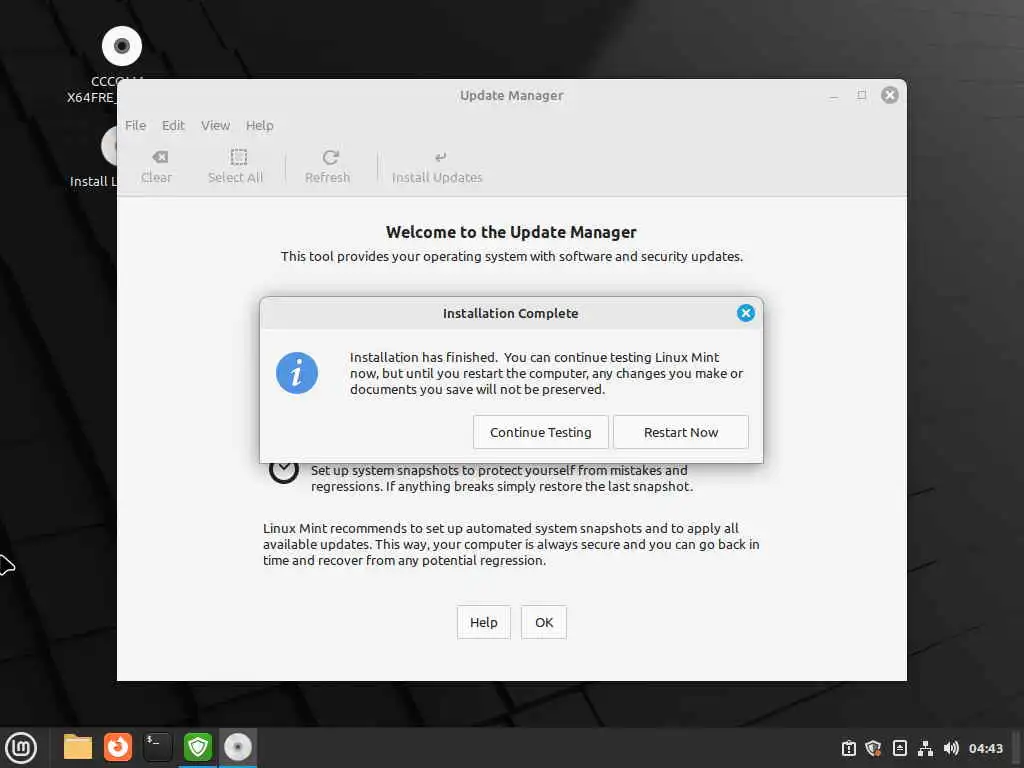Click the blue info icon in the dialog
This screenshot has height=768, width=1024.
coord(296,373)
